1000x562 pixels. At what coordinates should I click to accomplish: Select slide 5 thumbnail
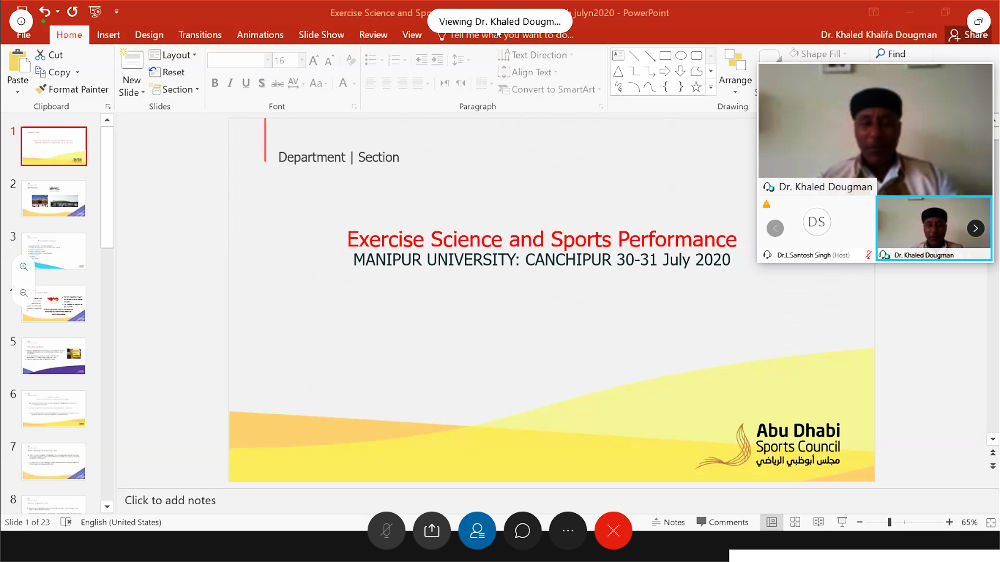click(x=54, y=356)
